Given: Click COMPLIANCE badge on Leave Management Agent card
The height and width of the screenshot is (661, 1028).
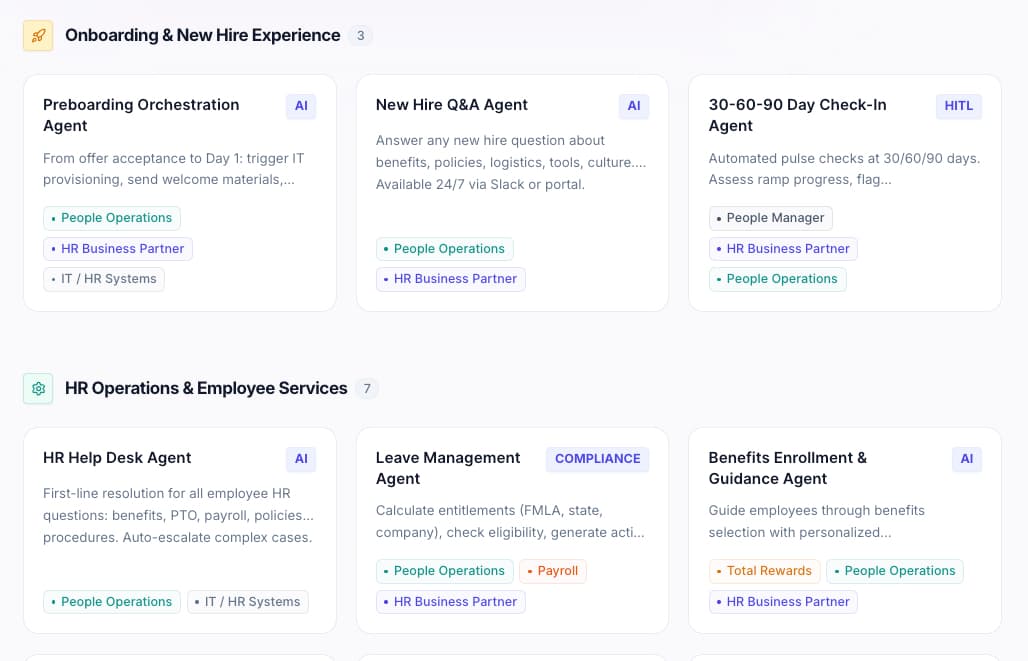Looking at the screenshot, I should (597, 459).
